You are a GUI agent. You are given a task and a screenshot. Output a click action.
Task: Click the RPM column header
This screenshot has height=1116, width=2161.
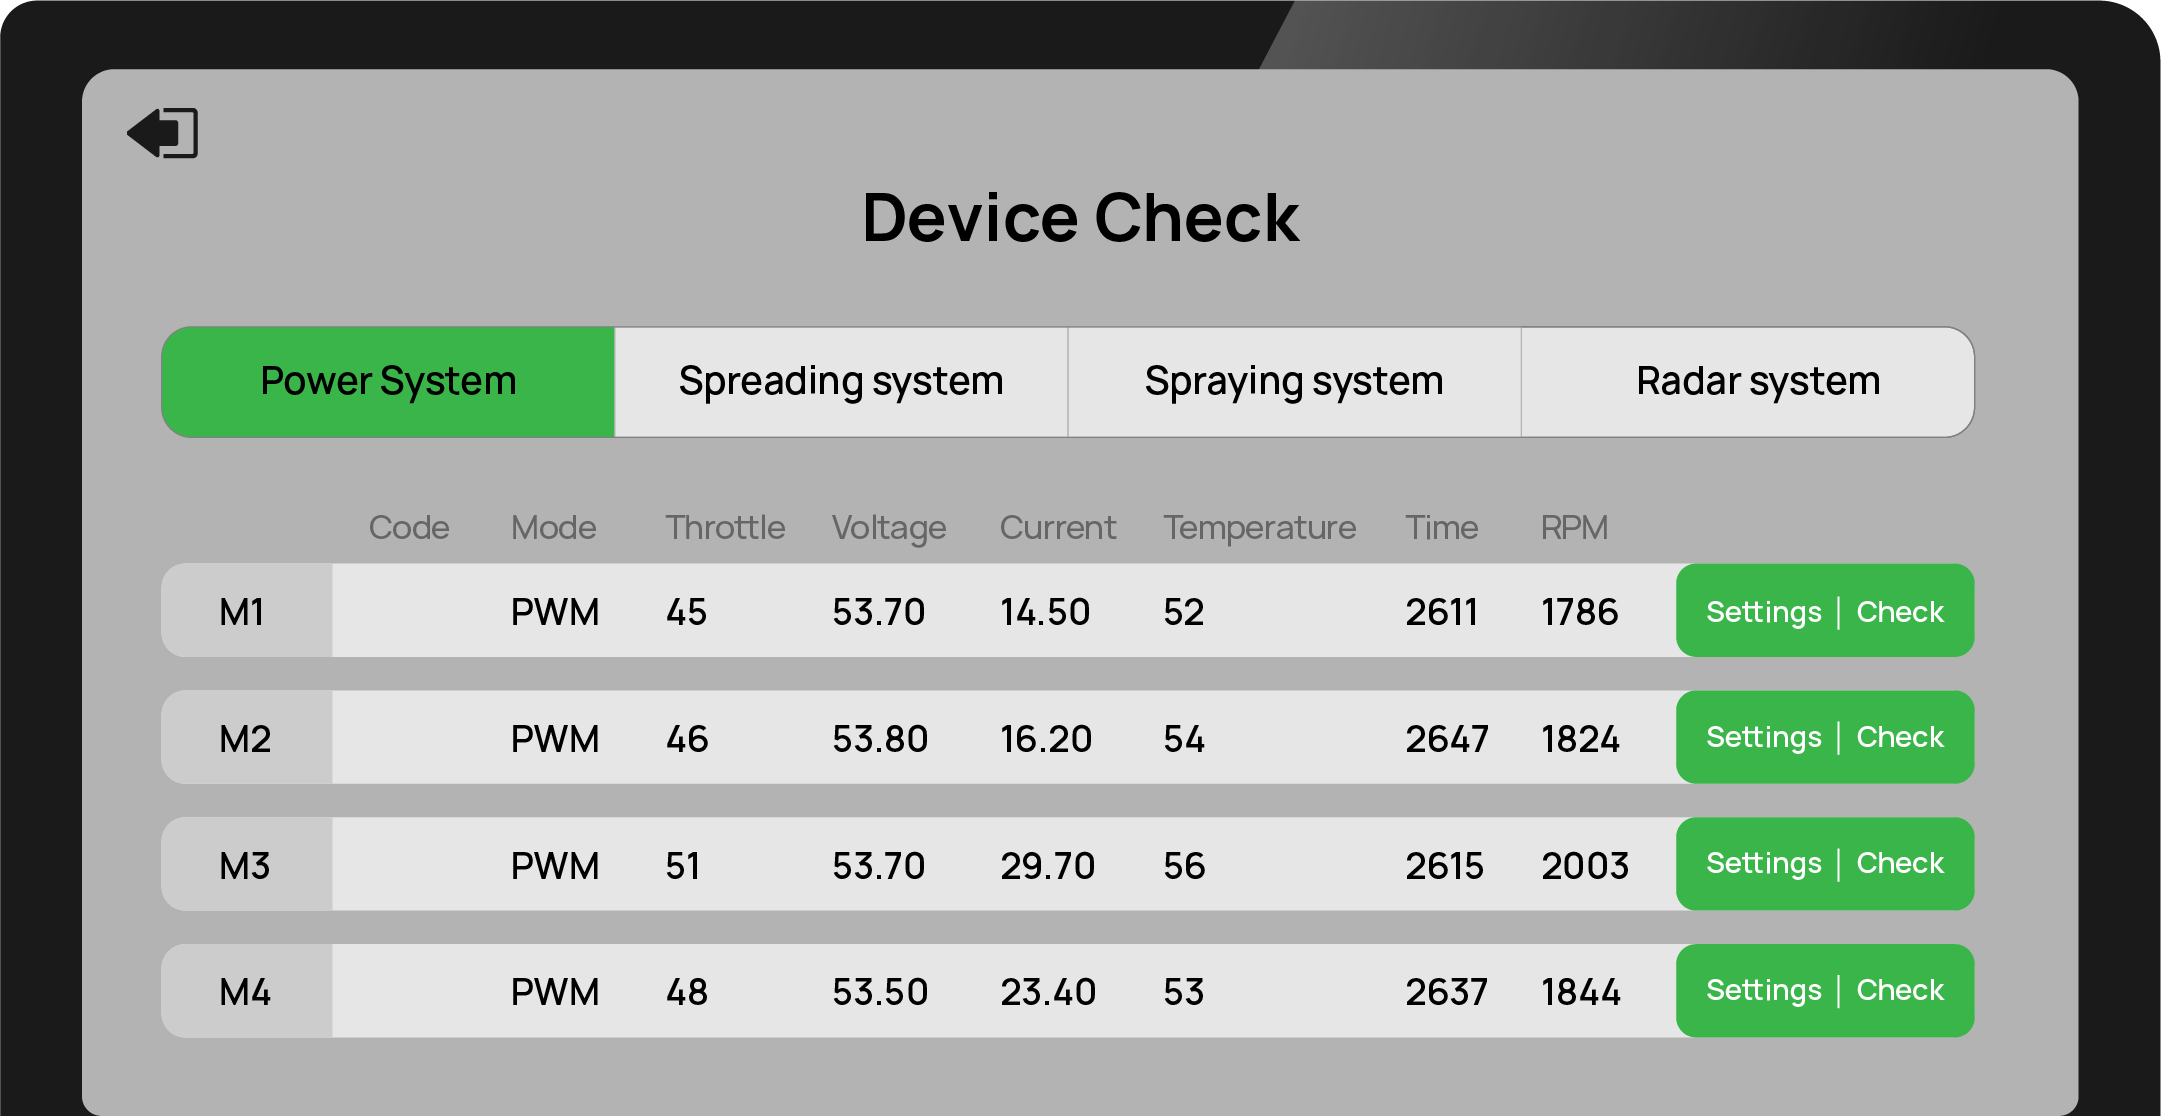(x=1574, y=527)
